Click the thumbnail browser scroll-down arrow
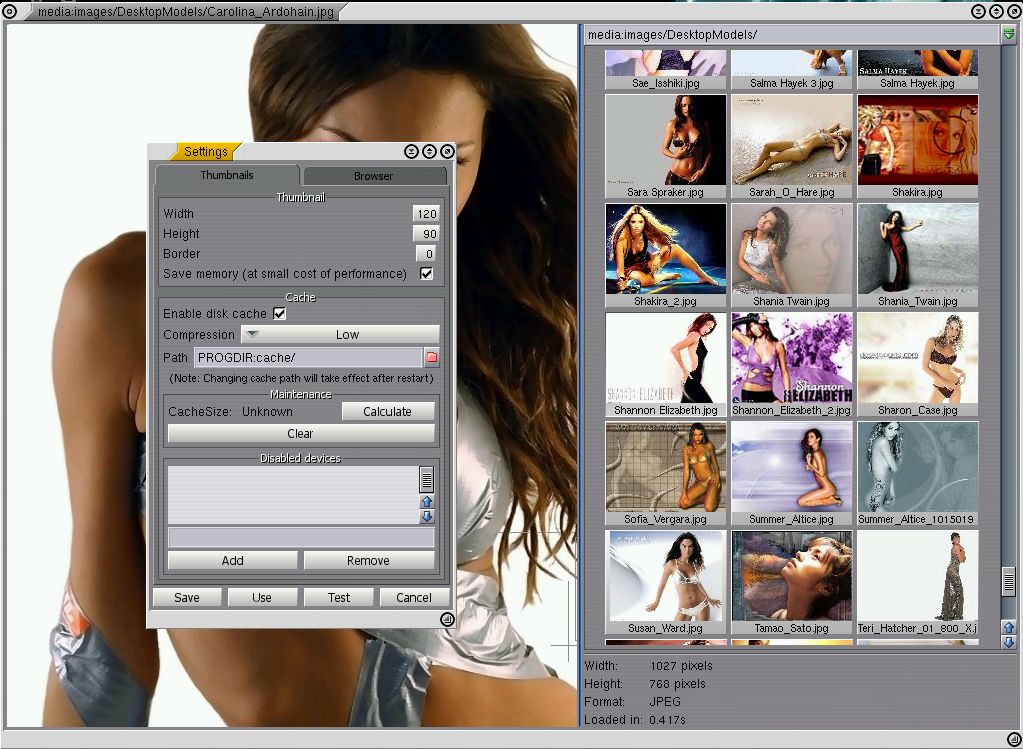 point(1009,642)
